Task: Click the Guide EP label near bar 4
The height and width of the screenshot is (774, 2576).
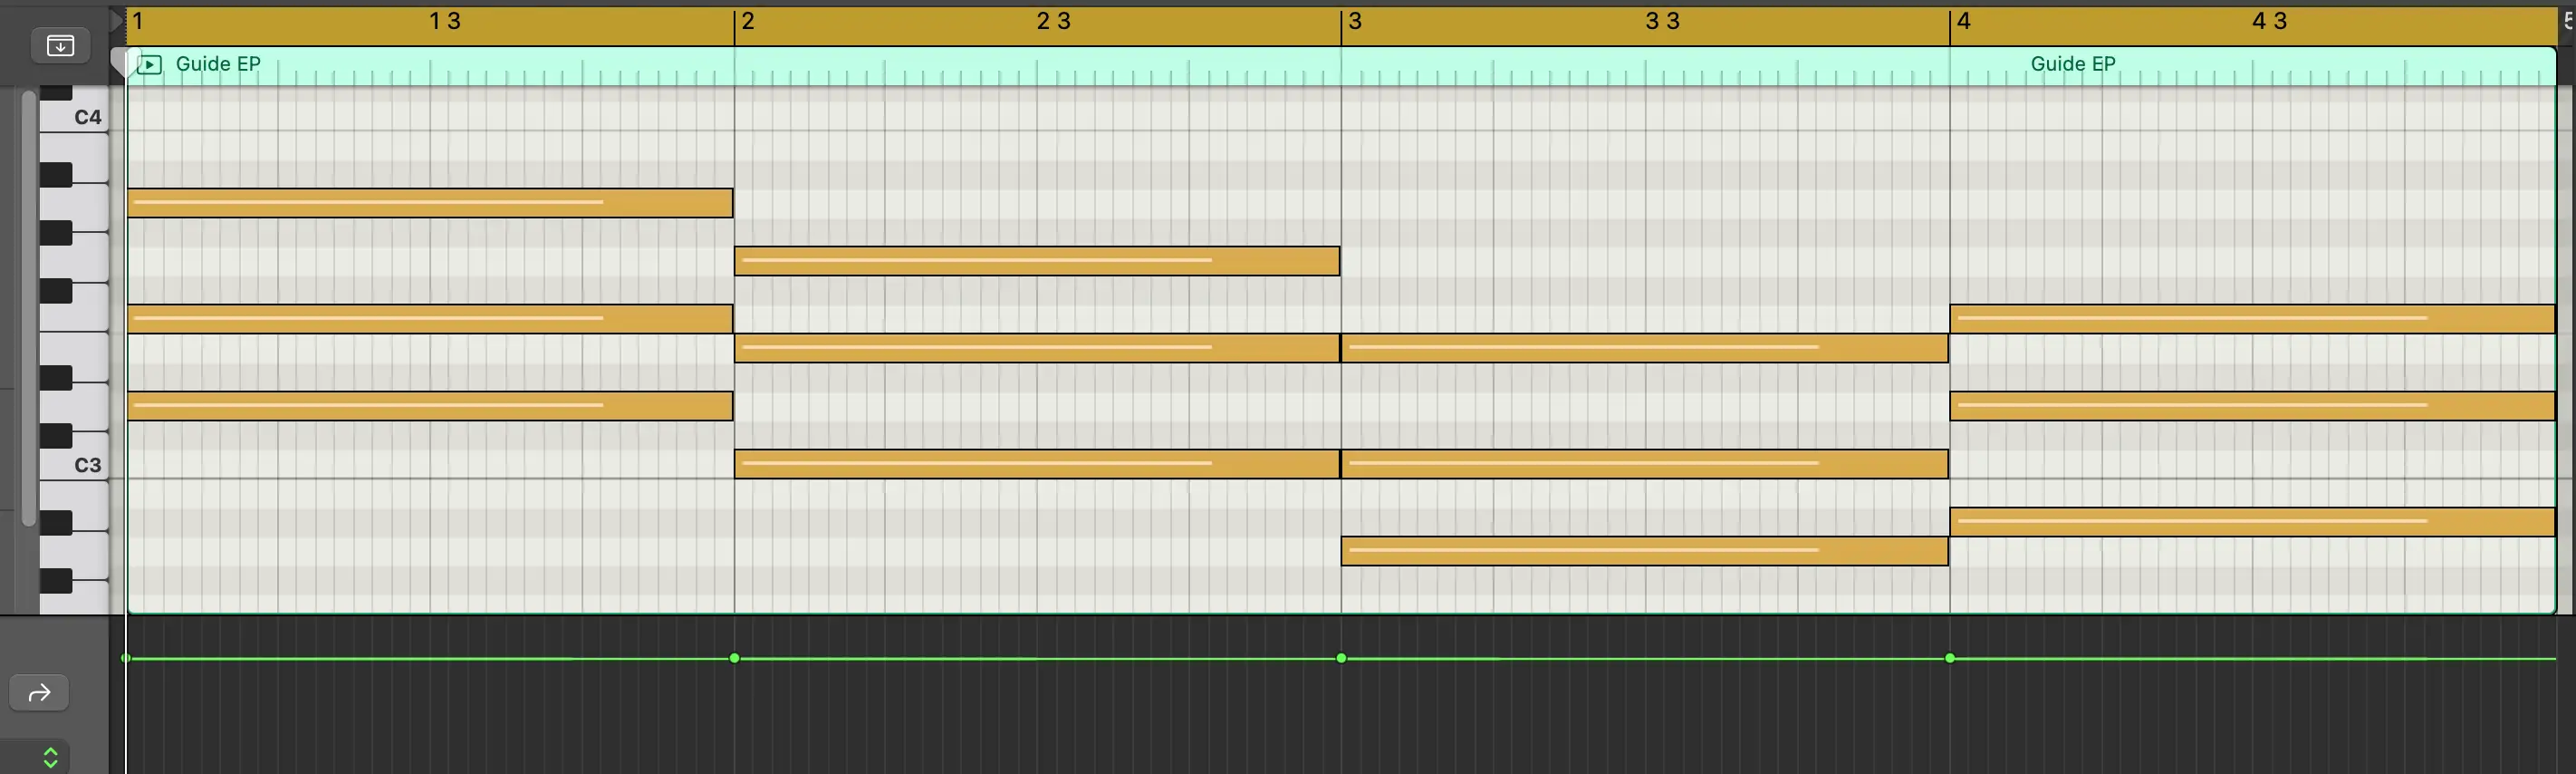Action: [x=2072, y=64]
